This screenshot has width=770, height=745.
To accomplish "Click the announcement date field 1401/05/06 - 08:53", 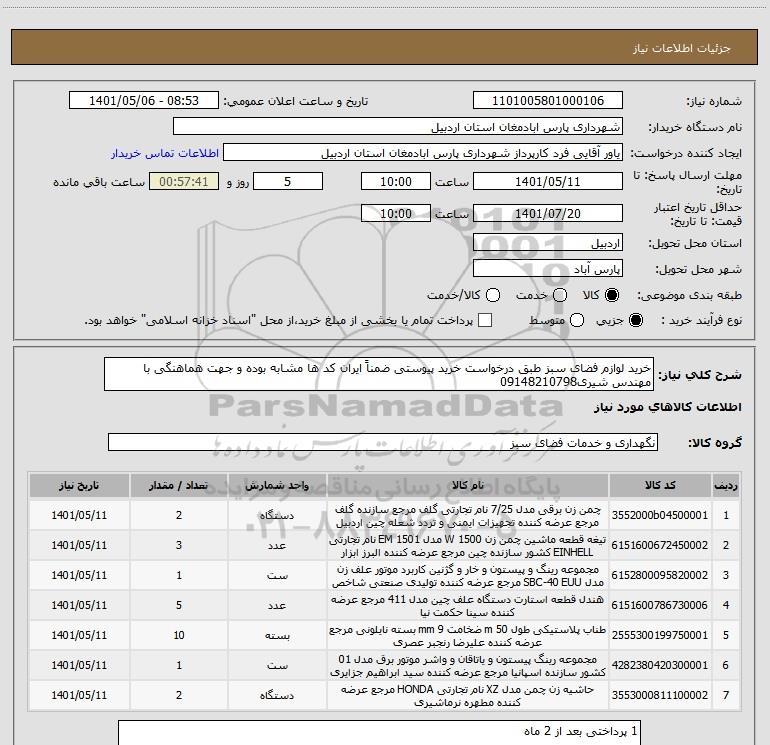I will [144, 101].
